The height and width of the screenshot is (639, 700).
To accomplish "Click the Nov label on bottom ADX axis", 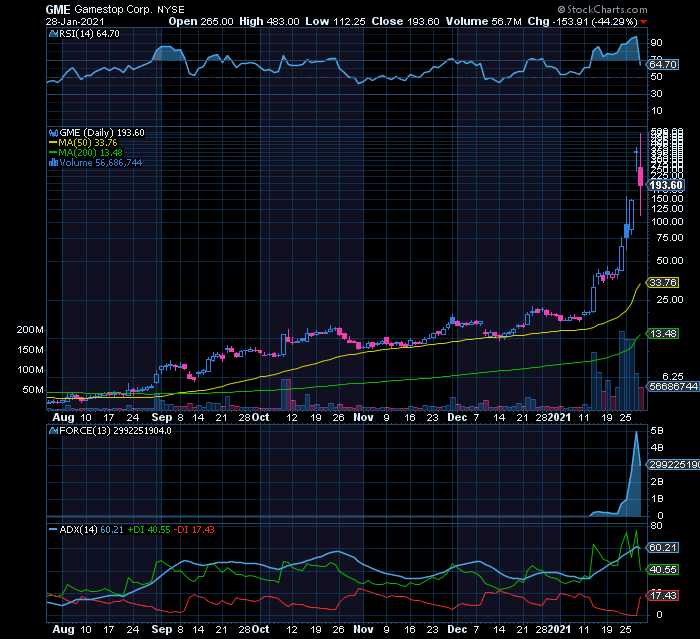I will pyautogui.click(x=363, y=630).
